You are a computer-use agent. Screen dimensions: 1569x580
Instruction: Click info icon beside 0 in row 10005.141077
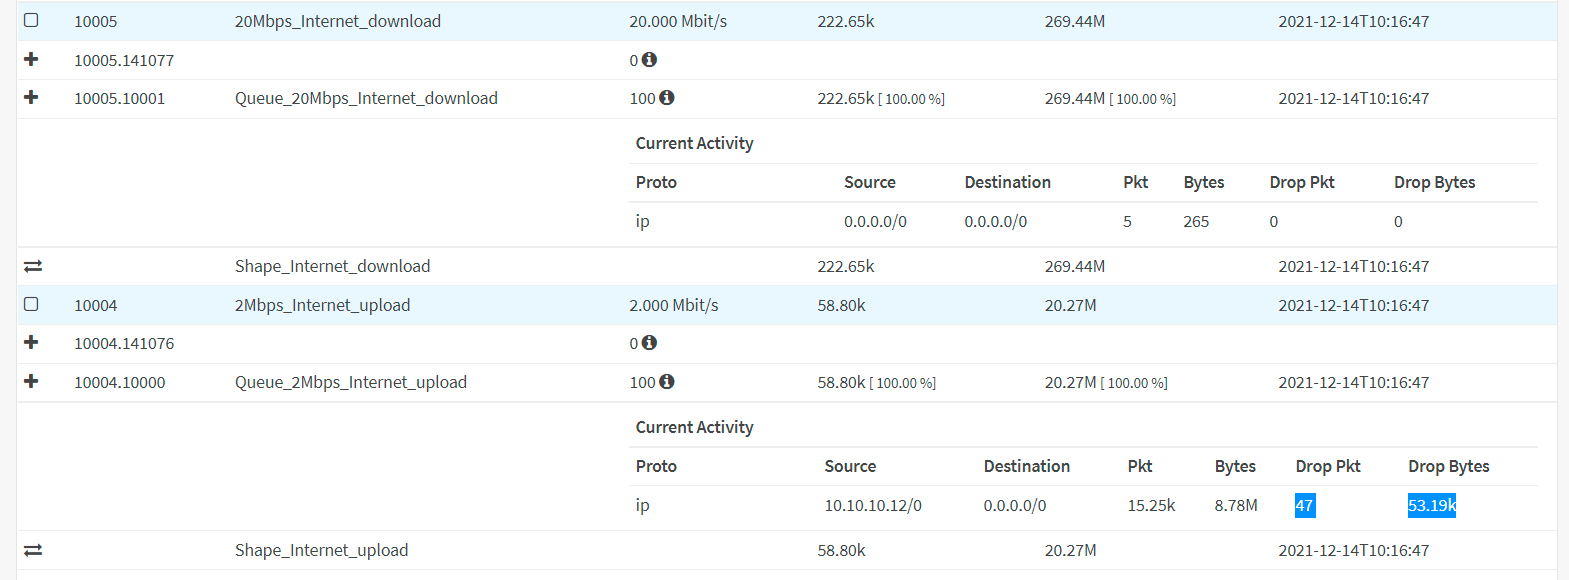pos(649,60)
